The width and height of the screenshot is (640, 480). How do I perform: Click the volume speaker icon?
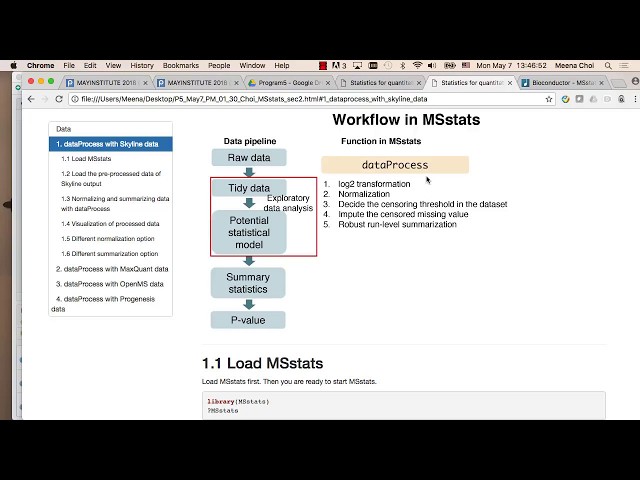pos(432,65)
